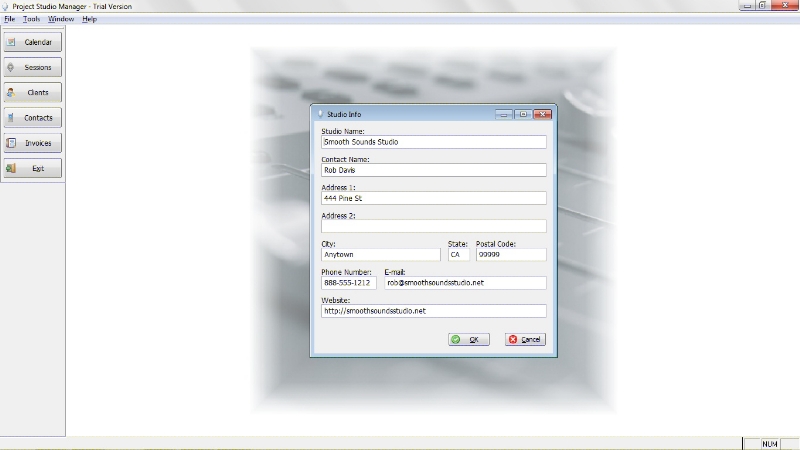Screen dimensions: 800x450
Task: Open the Tools menu
Action: click(32, 19)
